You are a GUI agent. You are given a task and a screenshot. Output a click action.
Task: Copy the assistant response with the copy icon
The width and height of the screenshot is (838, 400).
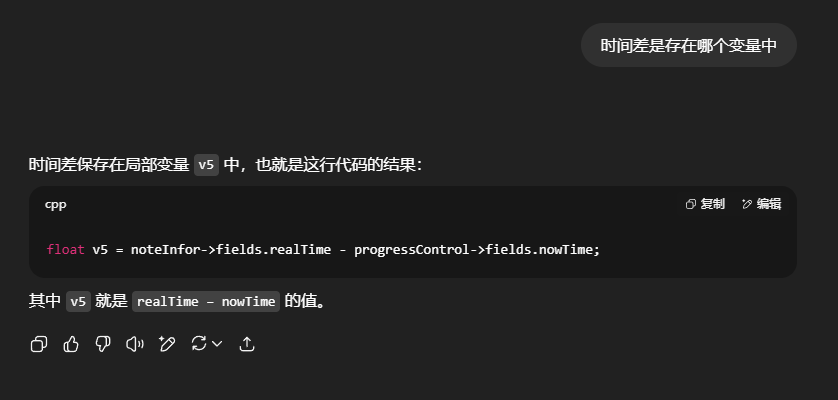[x=39, y=344]
